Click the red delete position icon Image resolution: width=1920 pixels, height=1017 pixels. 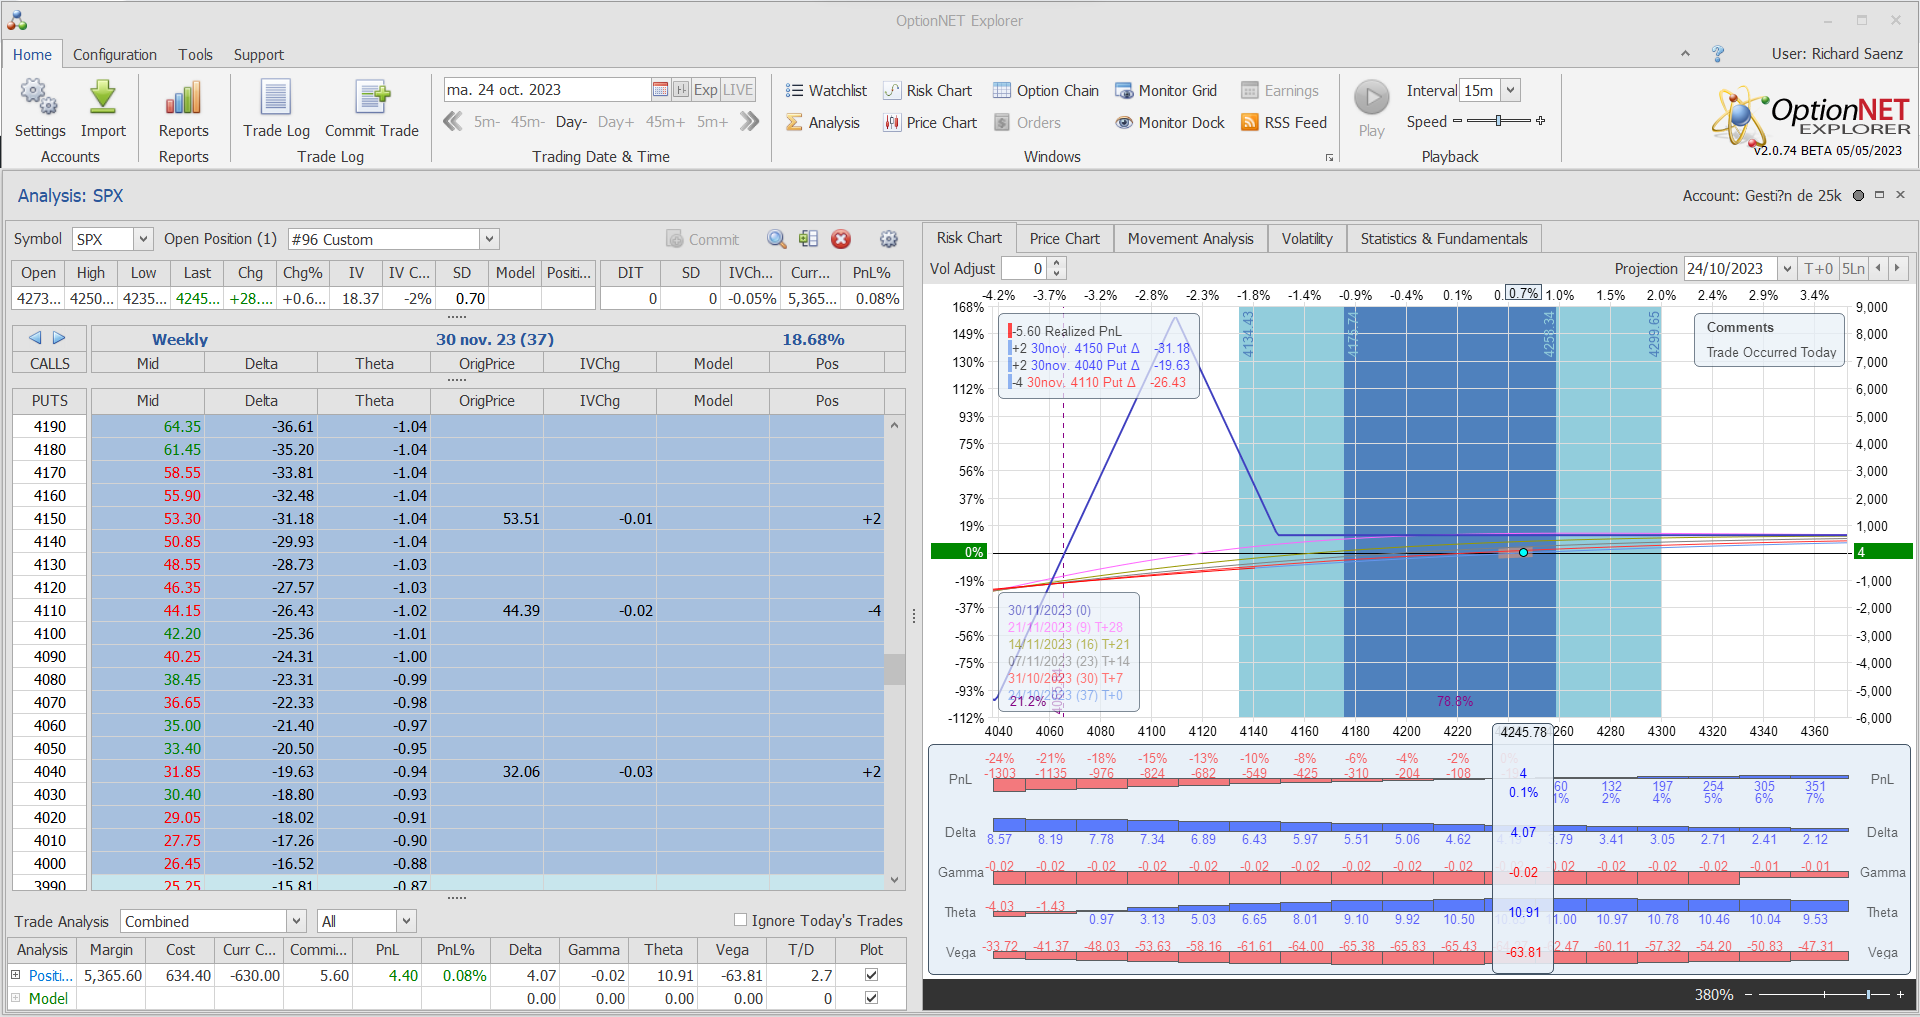point(841,239)
